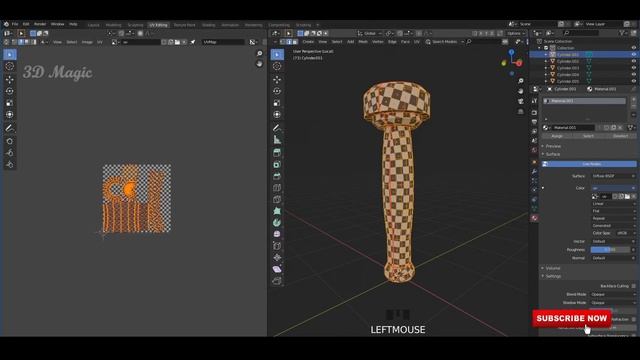
Task: Open the Render properties tab icon
Action: pos(534,112)
